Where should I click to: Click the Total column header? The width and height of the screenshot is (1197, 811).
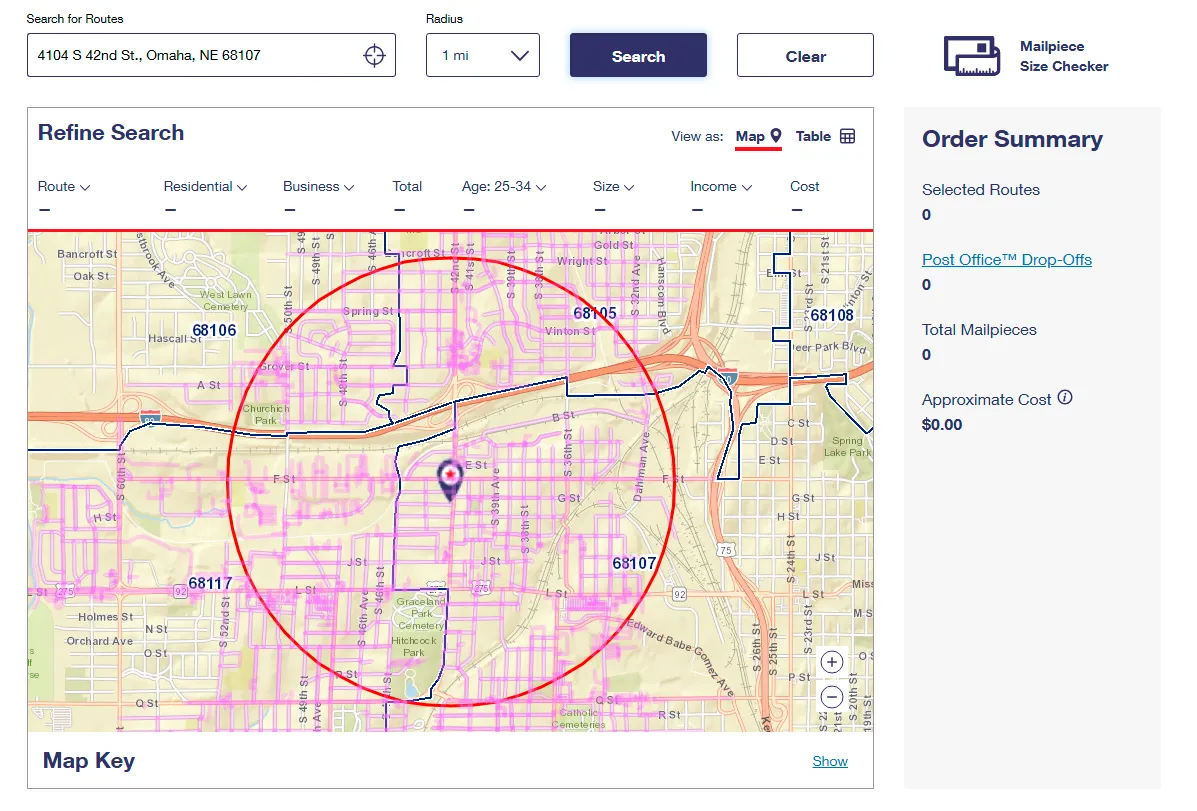pos(407,186)
